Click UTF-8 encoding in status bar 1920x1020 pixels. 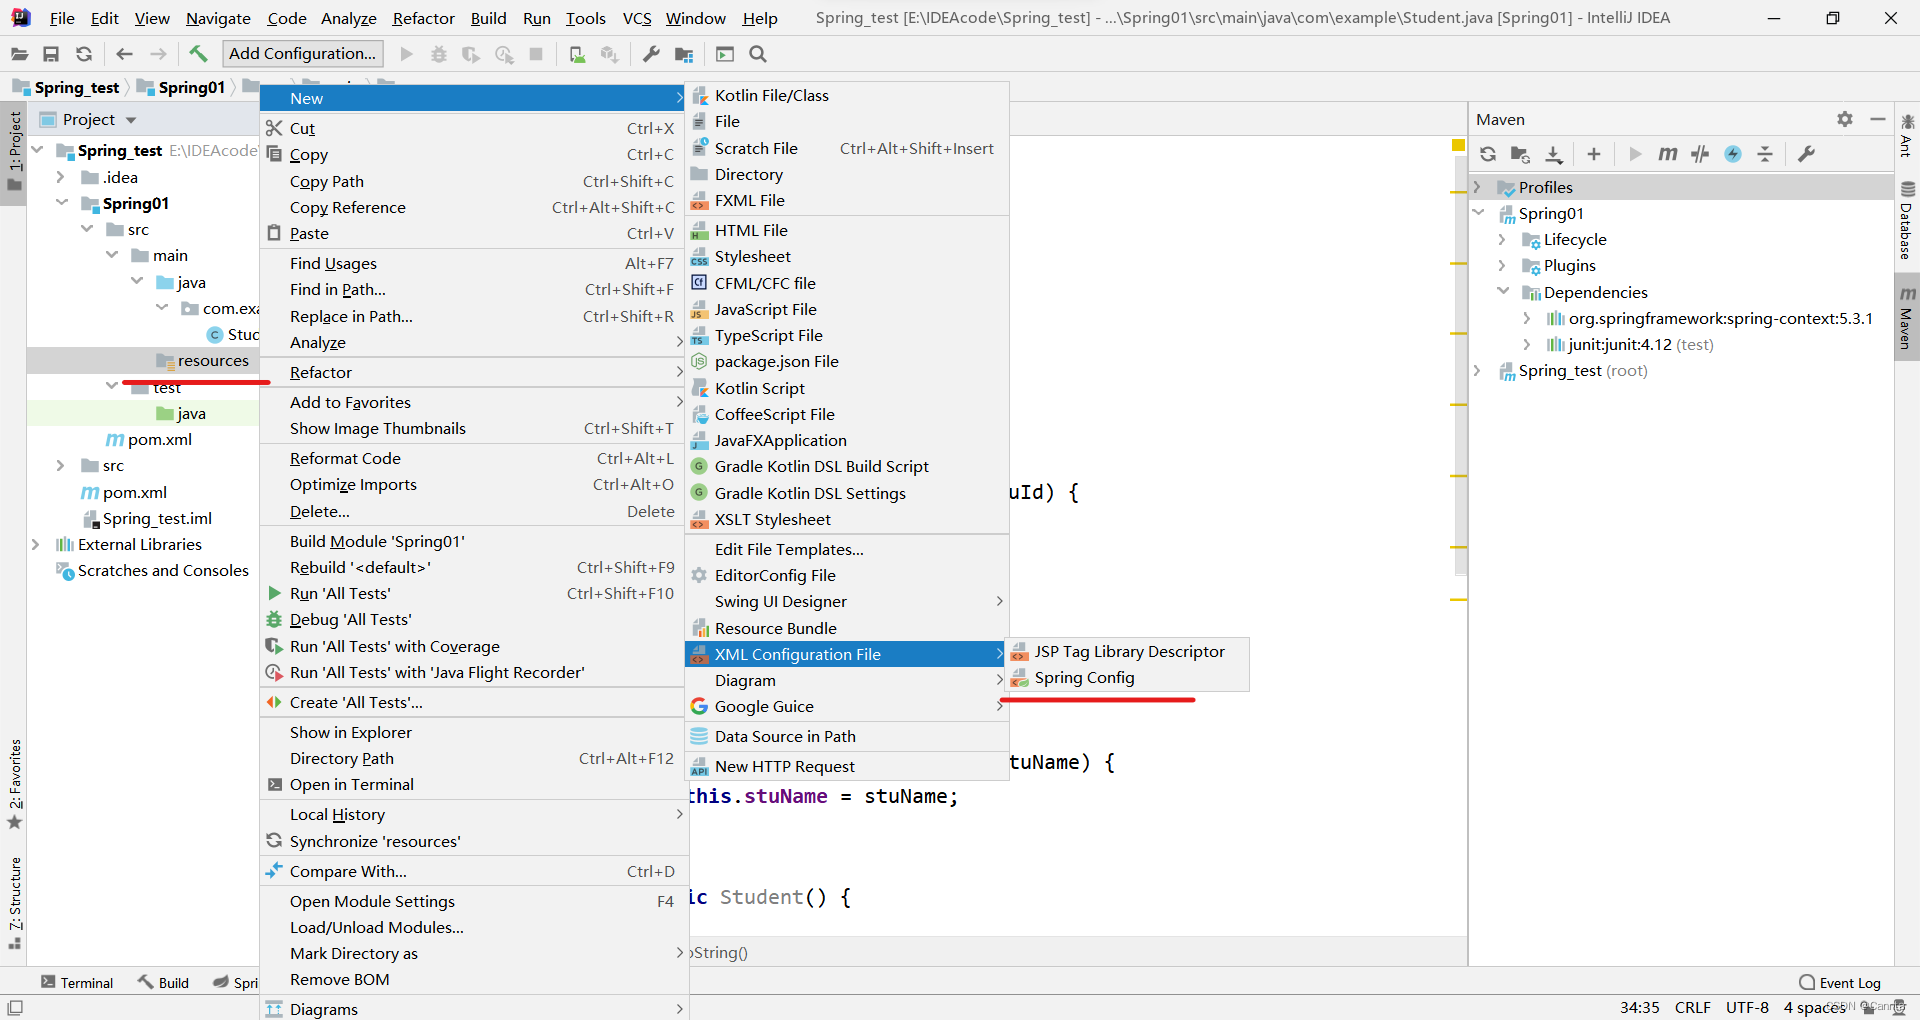(1747, 1007)
